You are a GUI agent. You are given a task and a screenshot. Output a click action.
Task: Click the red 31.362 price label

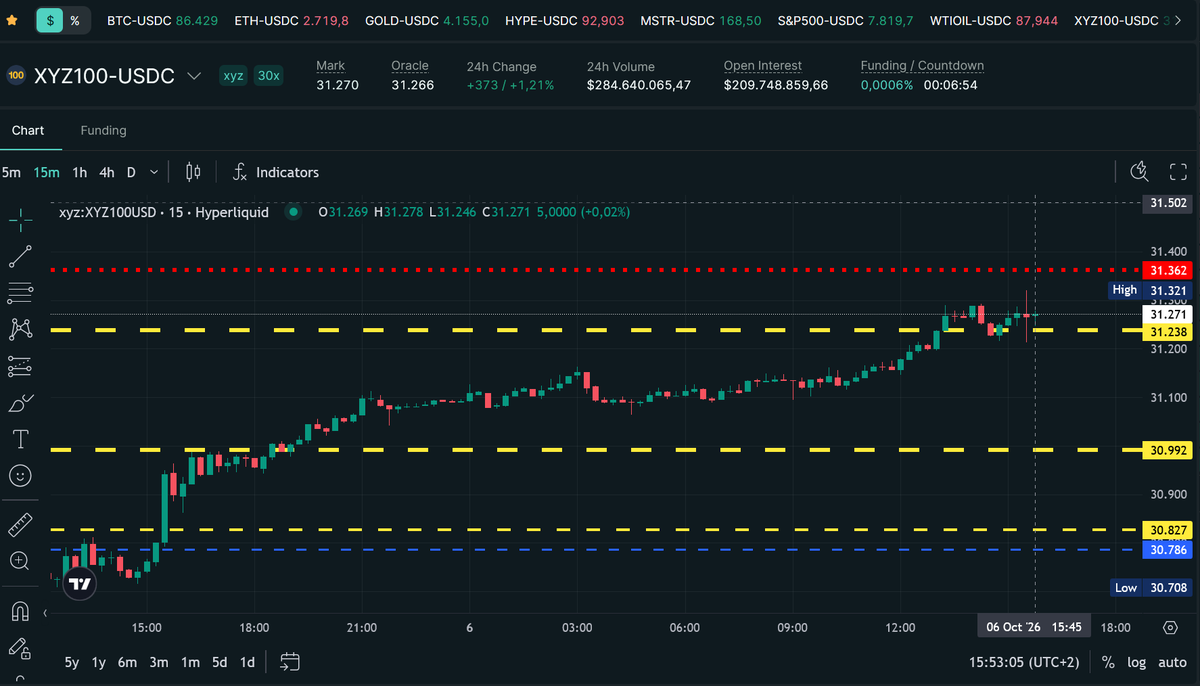[x=1169, y=270]
